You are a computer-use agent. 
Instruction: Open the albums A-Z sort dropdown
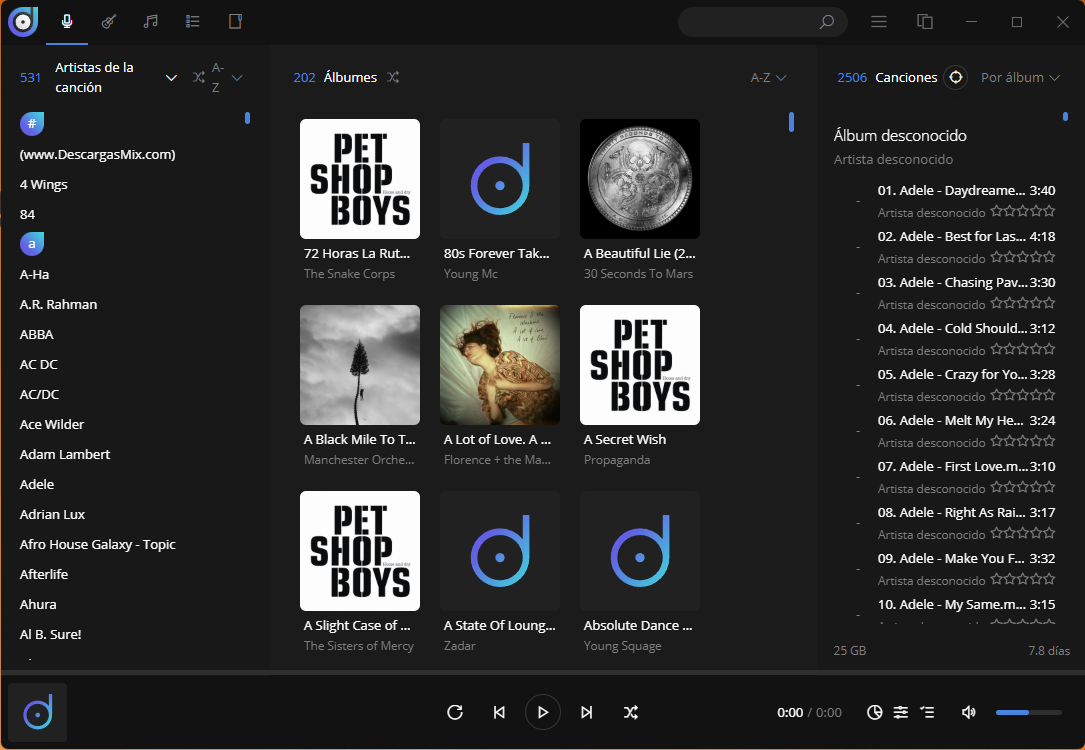coord(769,77)
